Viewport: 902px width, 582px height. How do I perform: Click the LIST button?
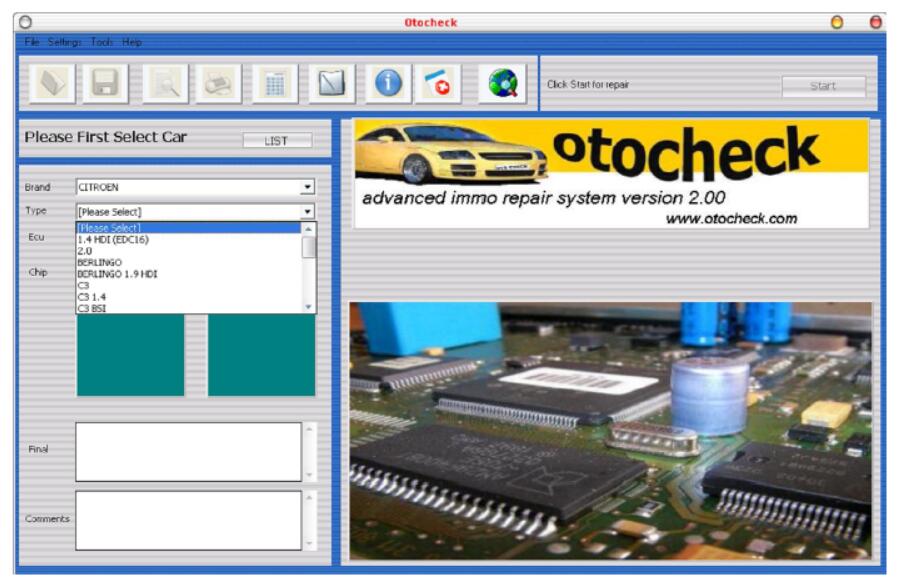pos(277,141)
